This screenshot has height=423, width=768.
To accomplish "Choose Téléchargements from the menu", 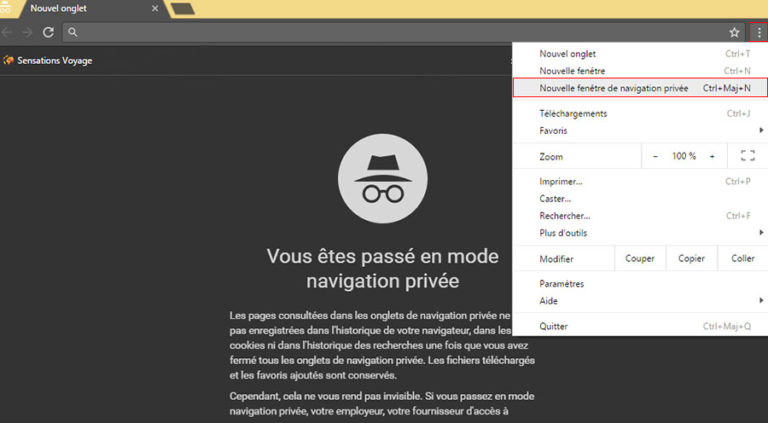I will pyautogui.click(x=573, y=114).
